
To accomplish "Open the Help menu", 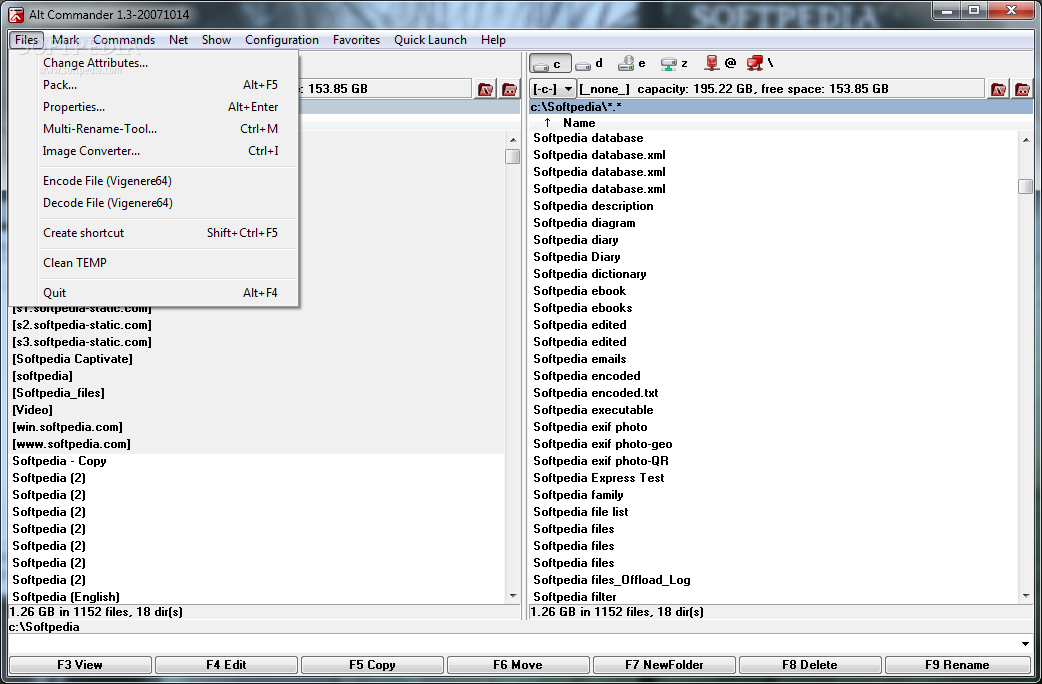I will pyautogui.click(x=493, y=40).
